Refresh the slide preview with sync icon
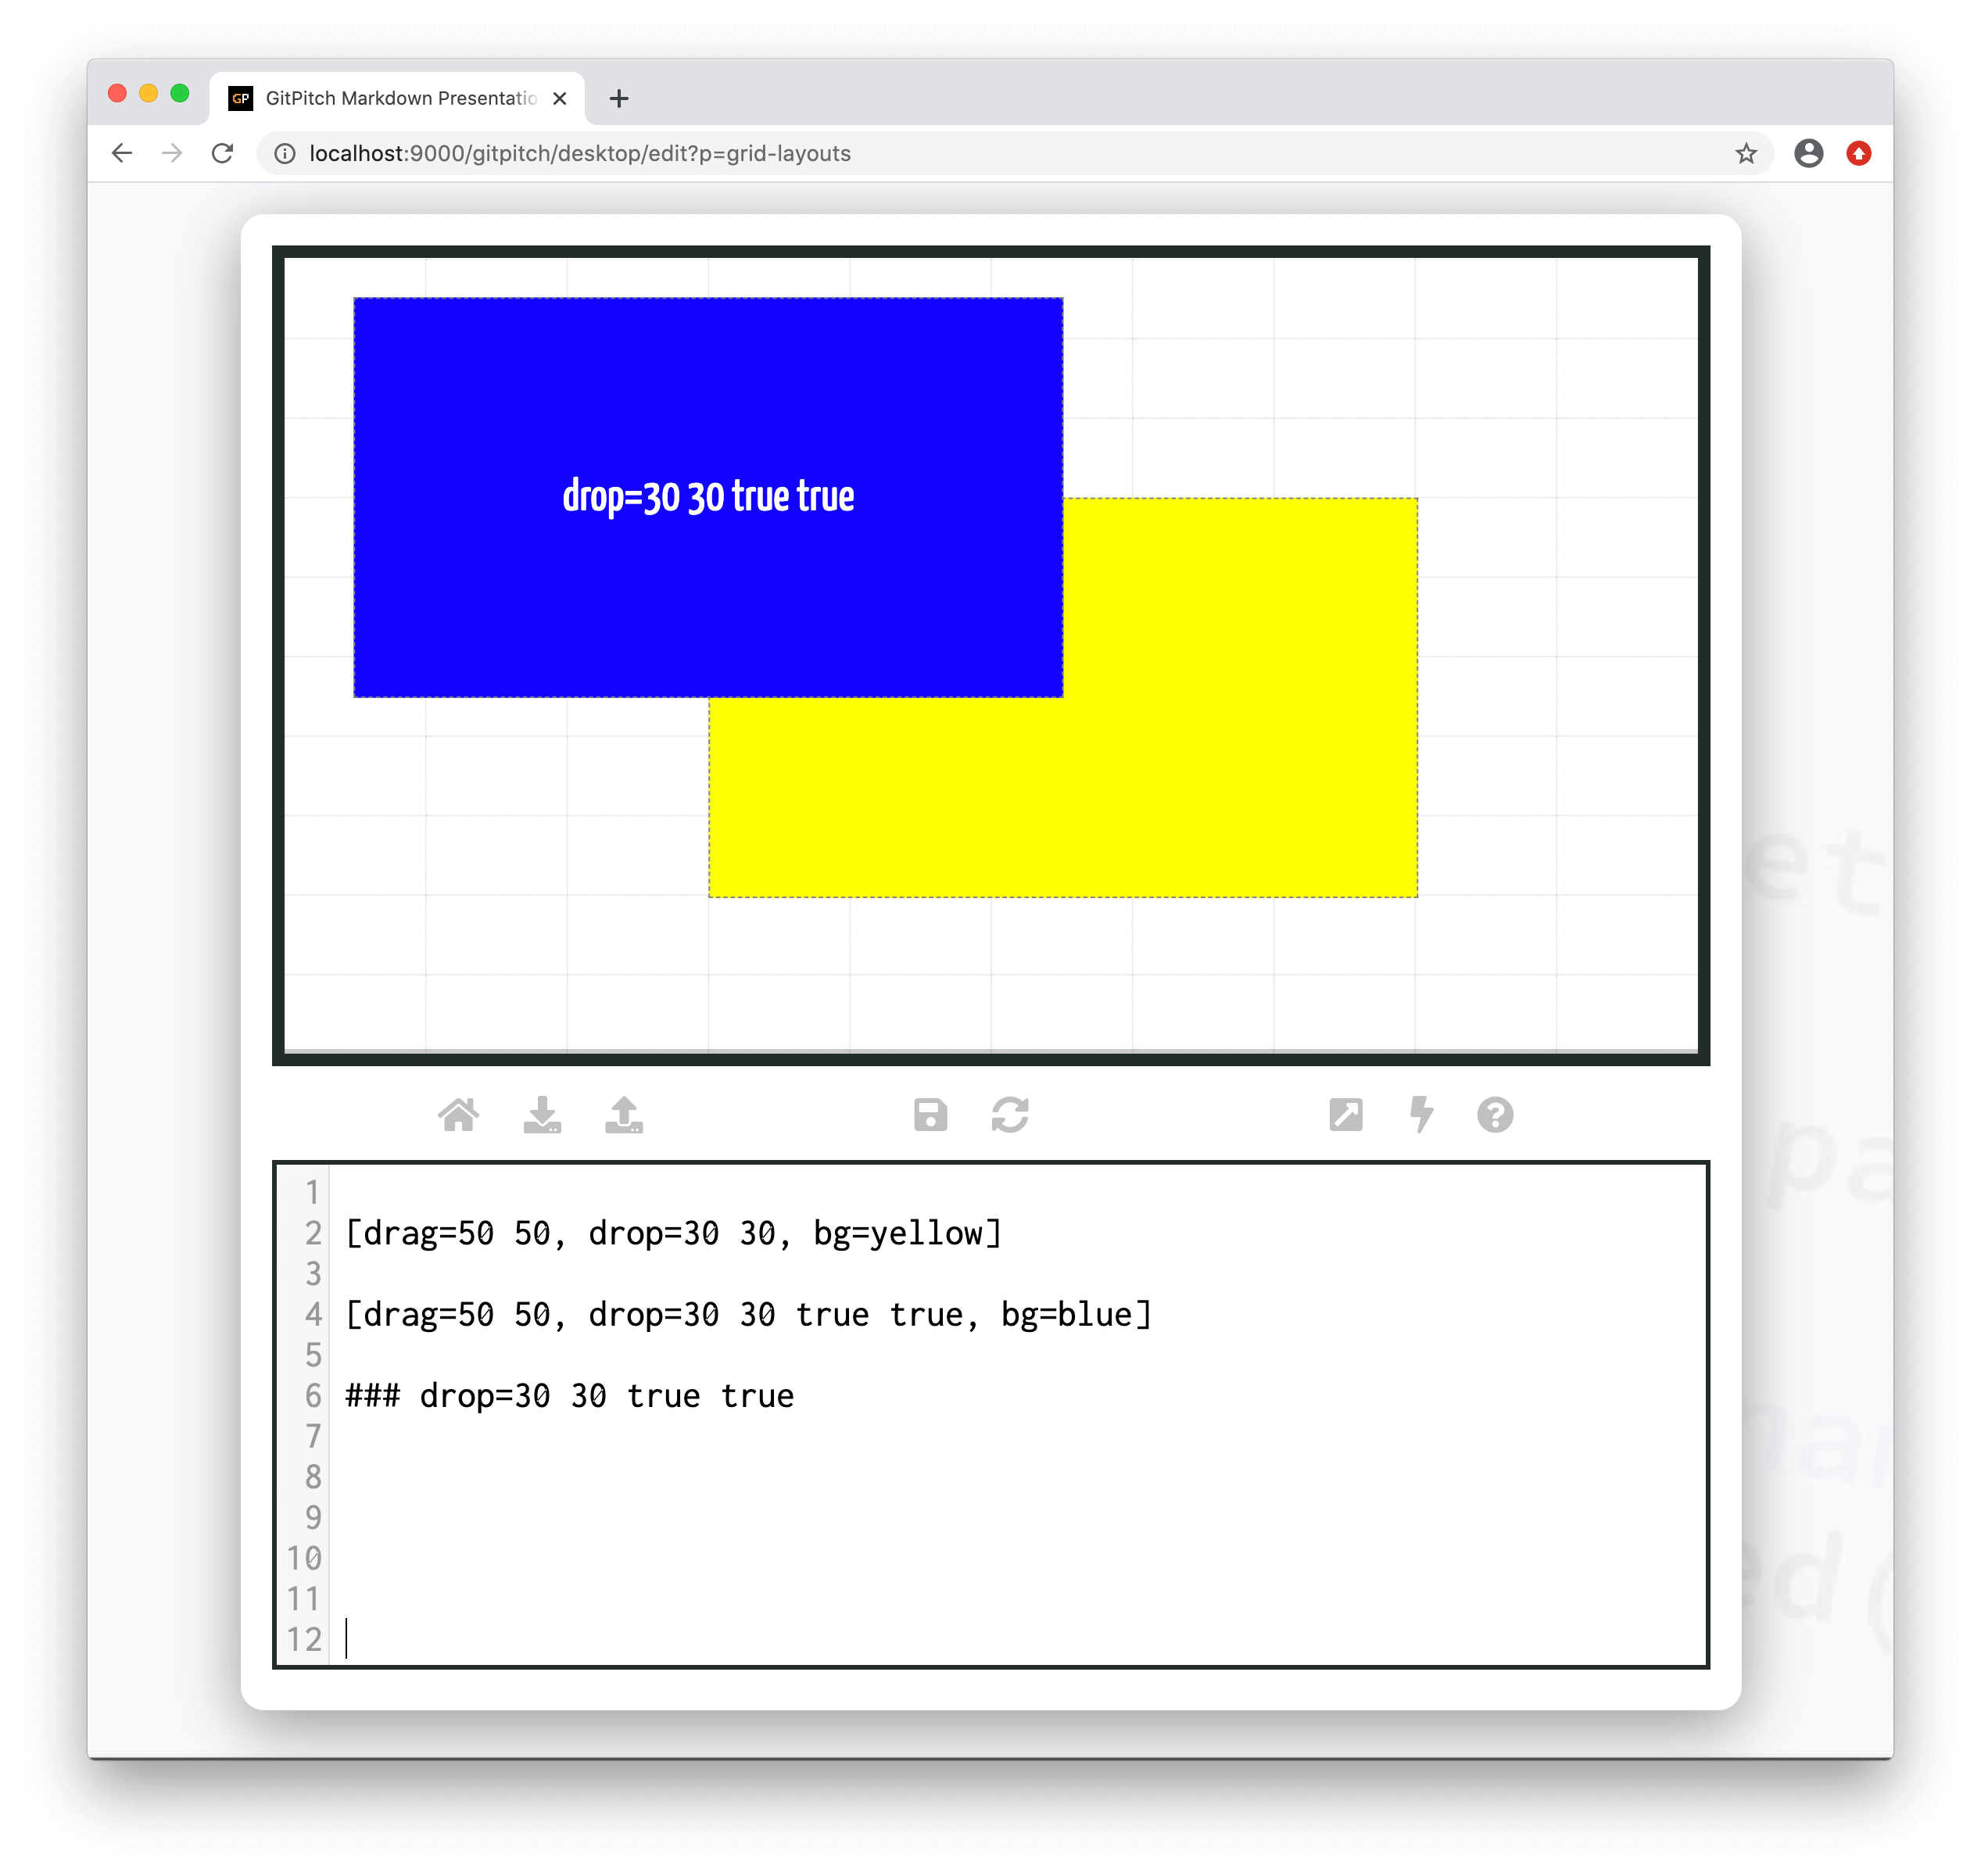The width and height of the screenshot is (1981, 1876). point(1010,1114)
